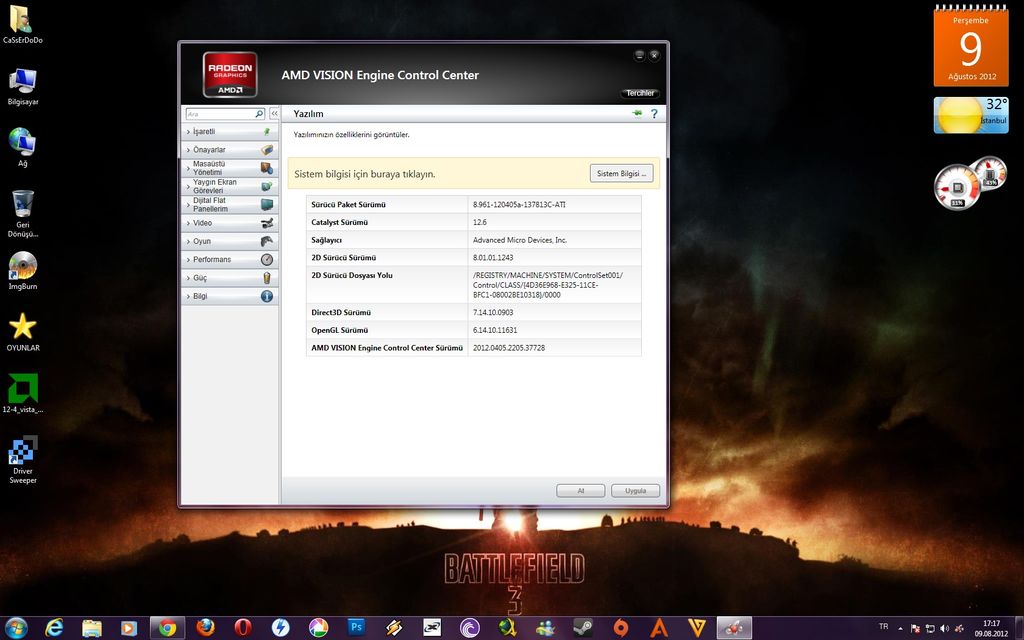Launch Firefox from the taskbar

[x=206, y=628]
